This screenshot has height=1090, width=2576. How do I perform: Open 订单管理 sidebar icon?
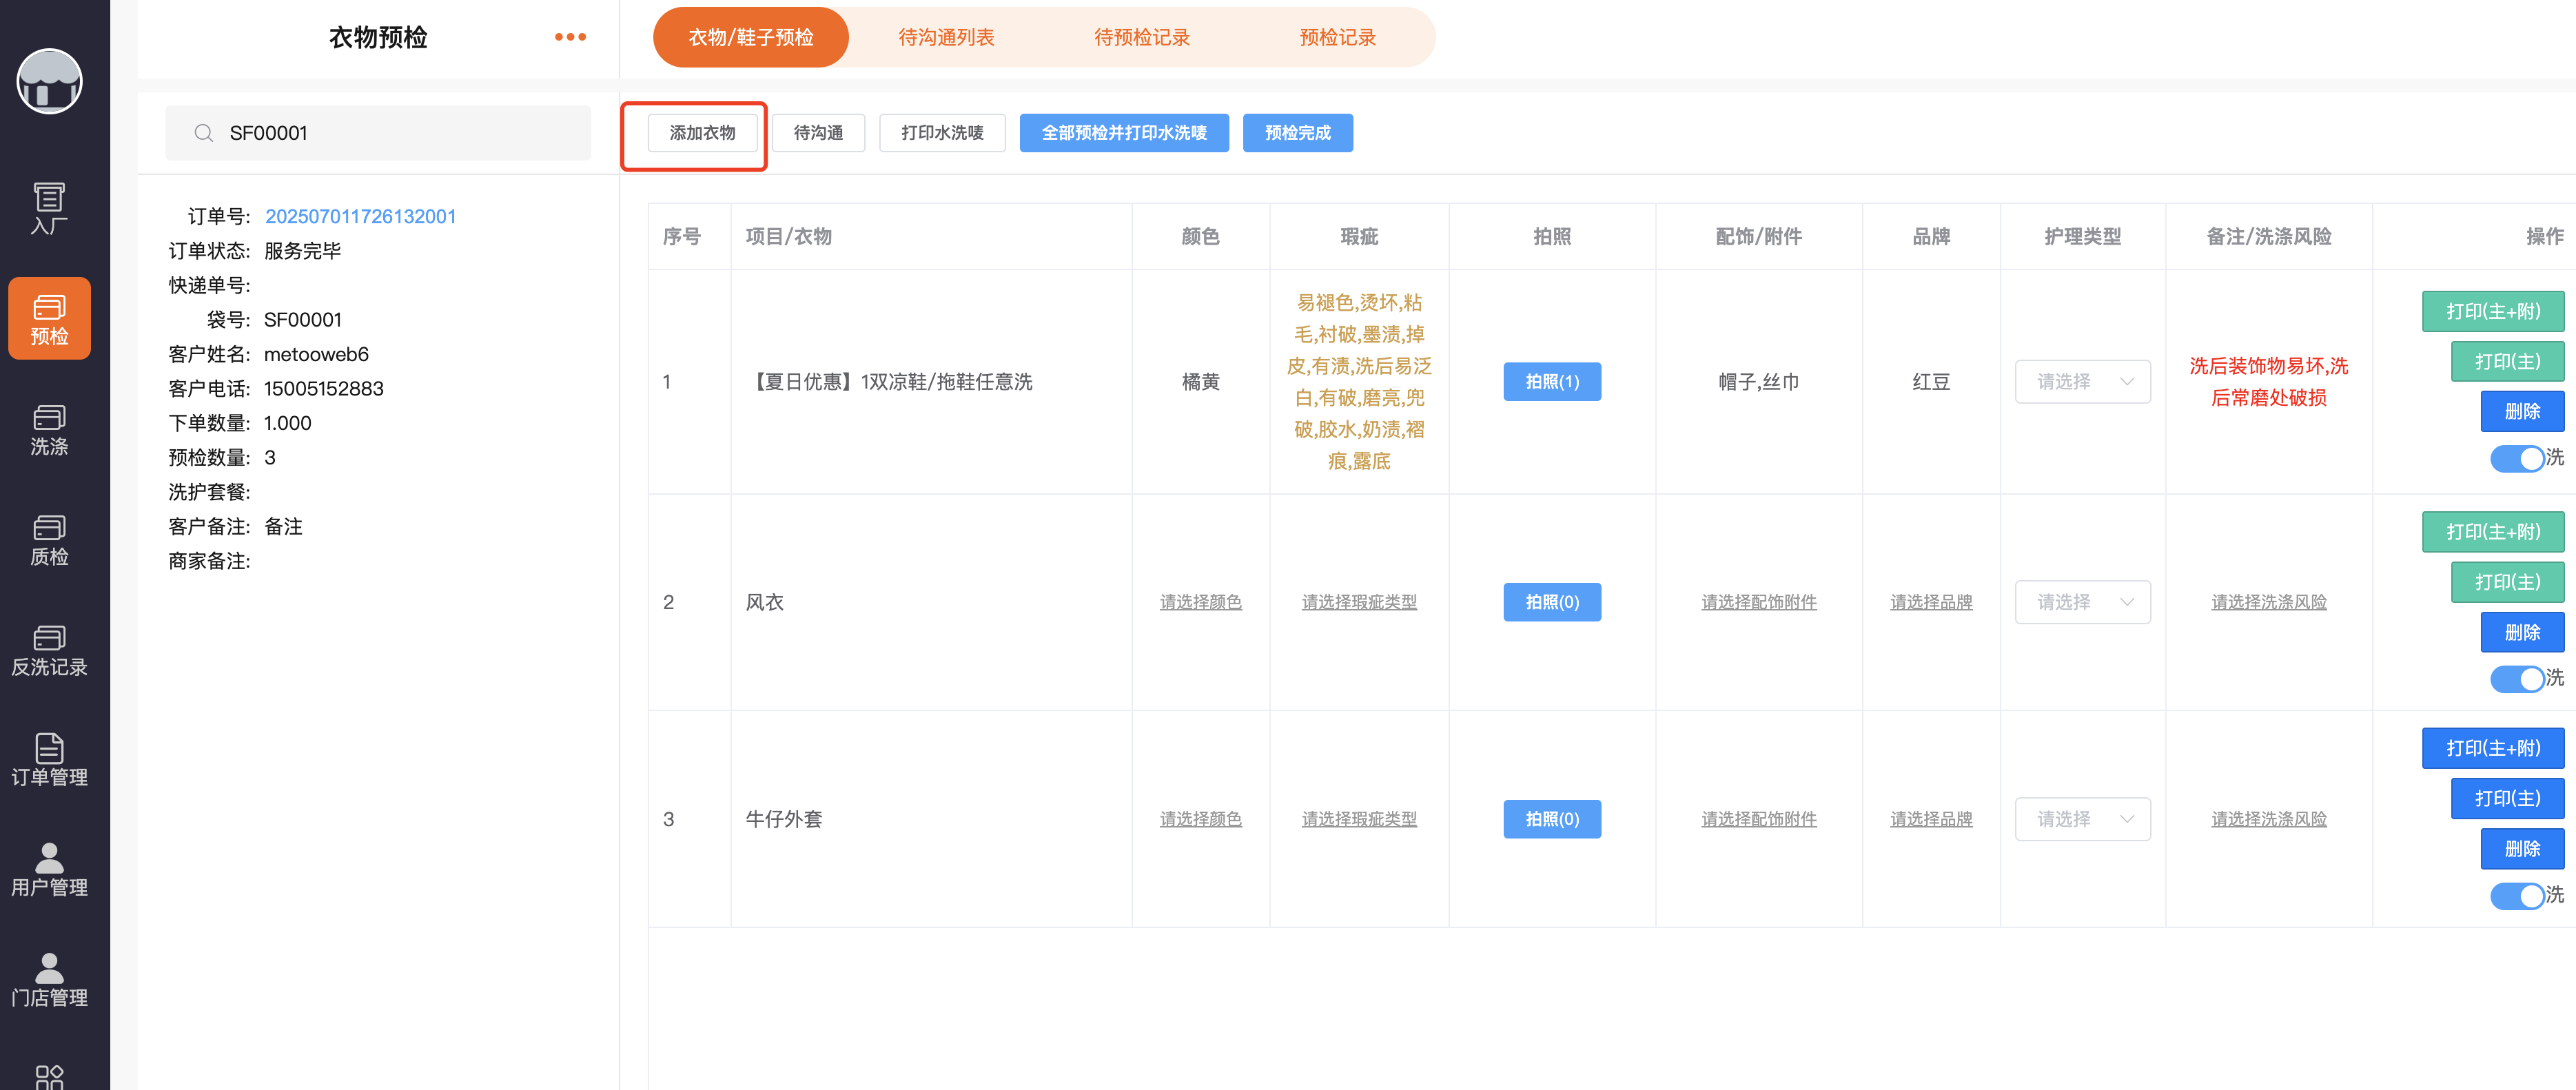click(49, 760)
